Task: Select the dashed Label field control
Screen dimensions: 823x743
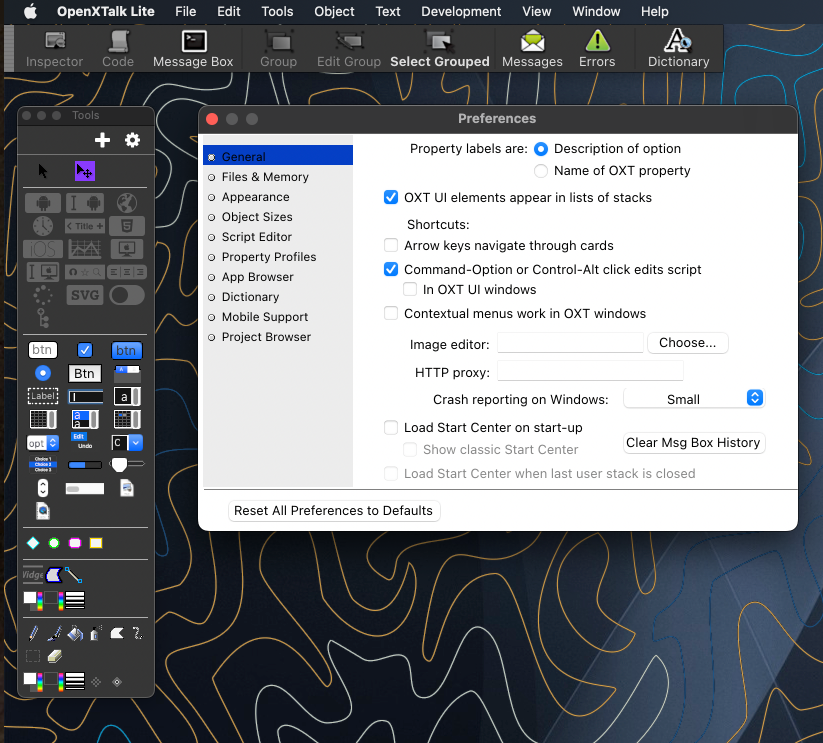Action: point(43,396)
